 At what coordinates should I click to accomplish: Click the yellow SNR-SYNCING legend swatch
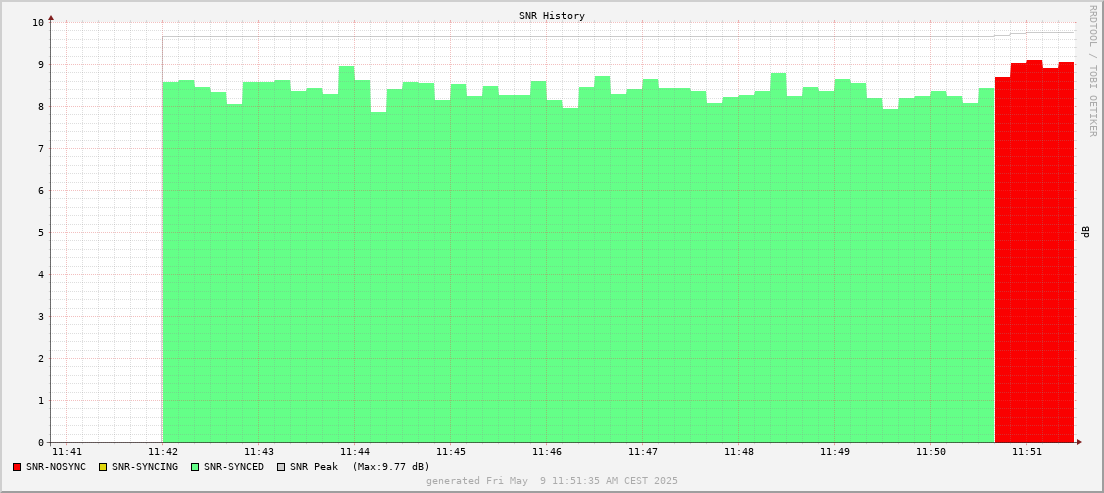[x=103, y=467]
